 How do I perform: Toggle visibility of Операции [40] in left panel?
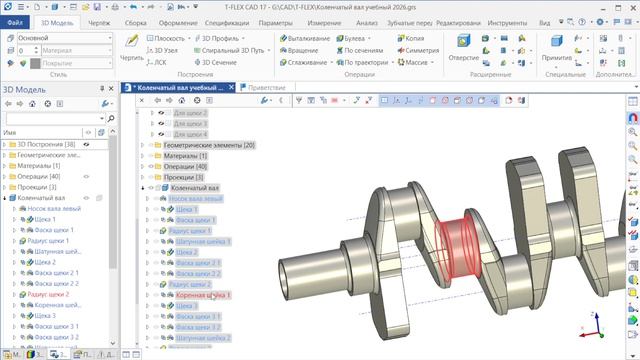point(86,176)
